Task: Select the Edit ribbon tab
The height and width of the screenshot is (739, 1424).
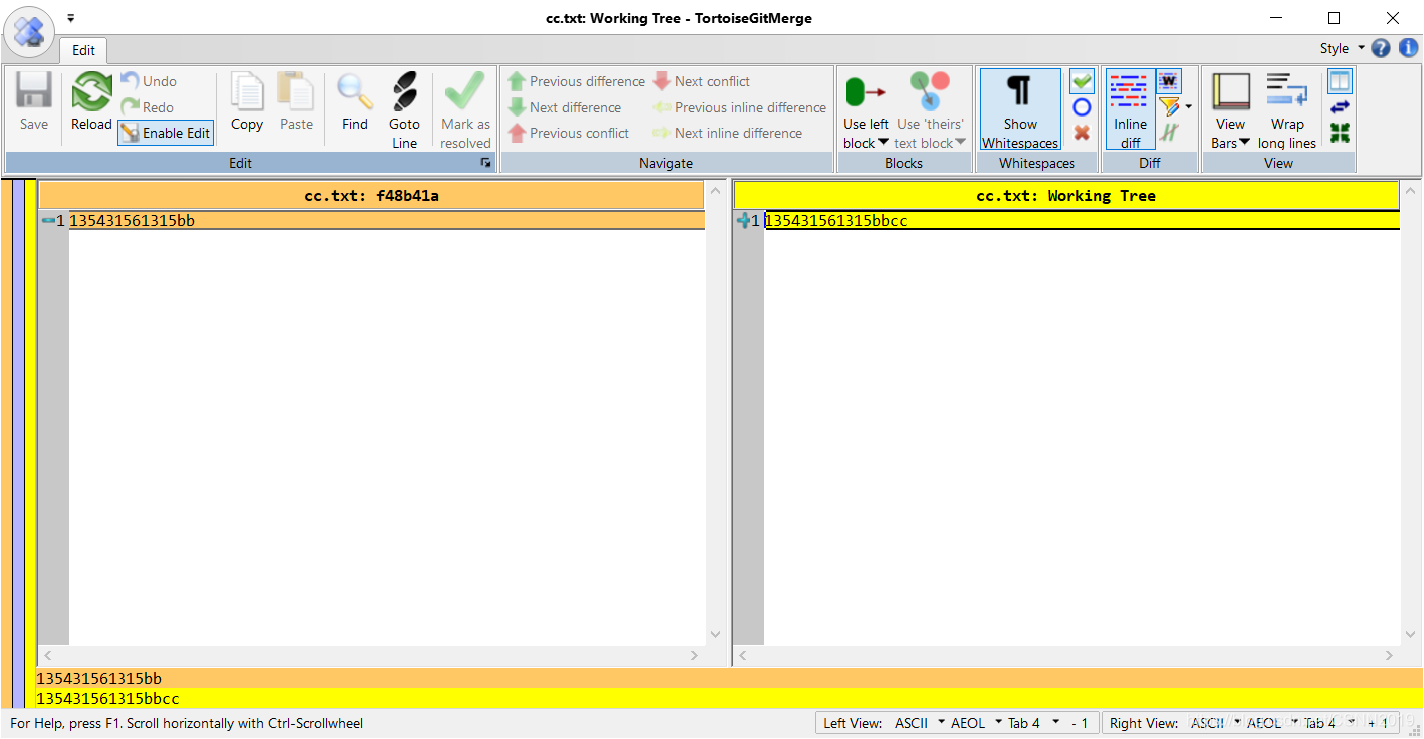Action: [x=83, y=50]
